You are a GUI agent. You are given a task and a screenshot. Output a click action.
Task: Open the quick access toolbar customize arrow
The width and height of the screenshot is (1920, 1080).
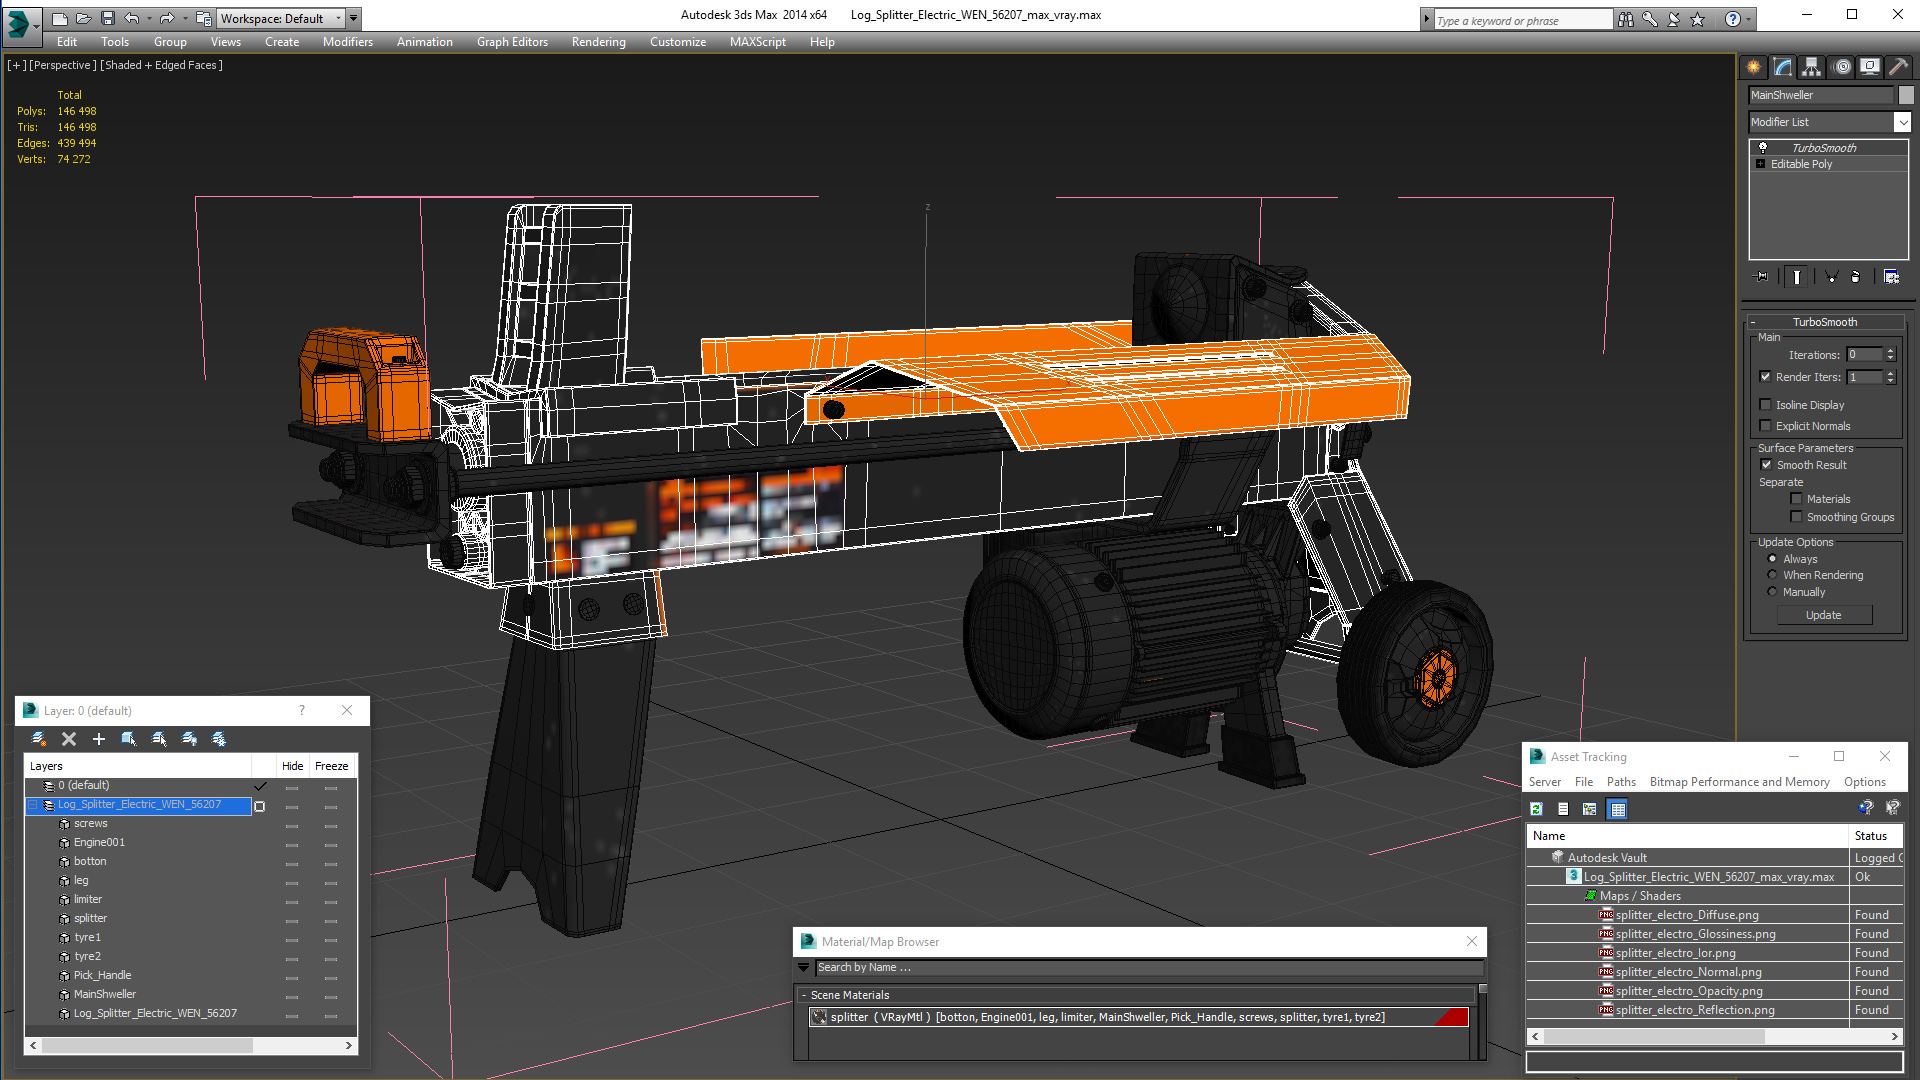coord(354,18)
